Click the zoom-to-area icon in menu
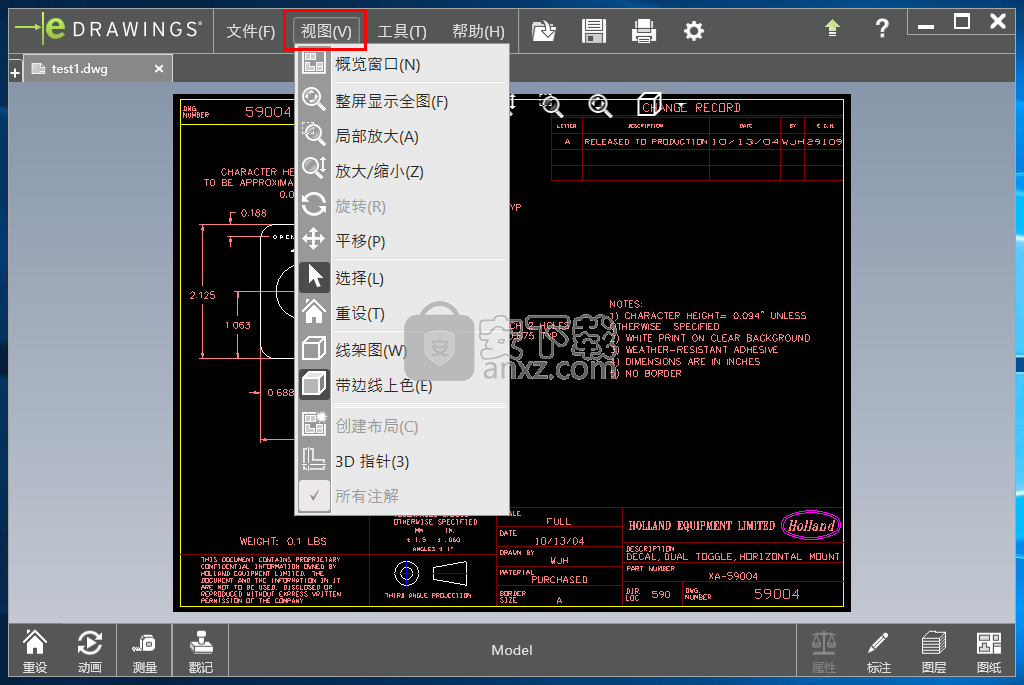The height and width of the screenshot is (685, 1024). pyautogui.click(x=314, y=134)
